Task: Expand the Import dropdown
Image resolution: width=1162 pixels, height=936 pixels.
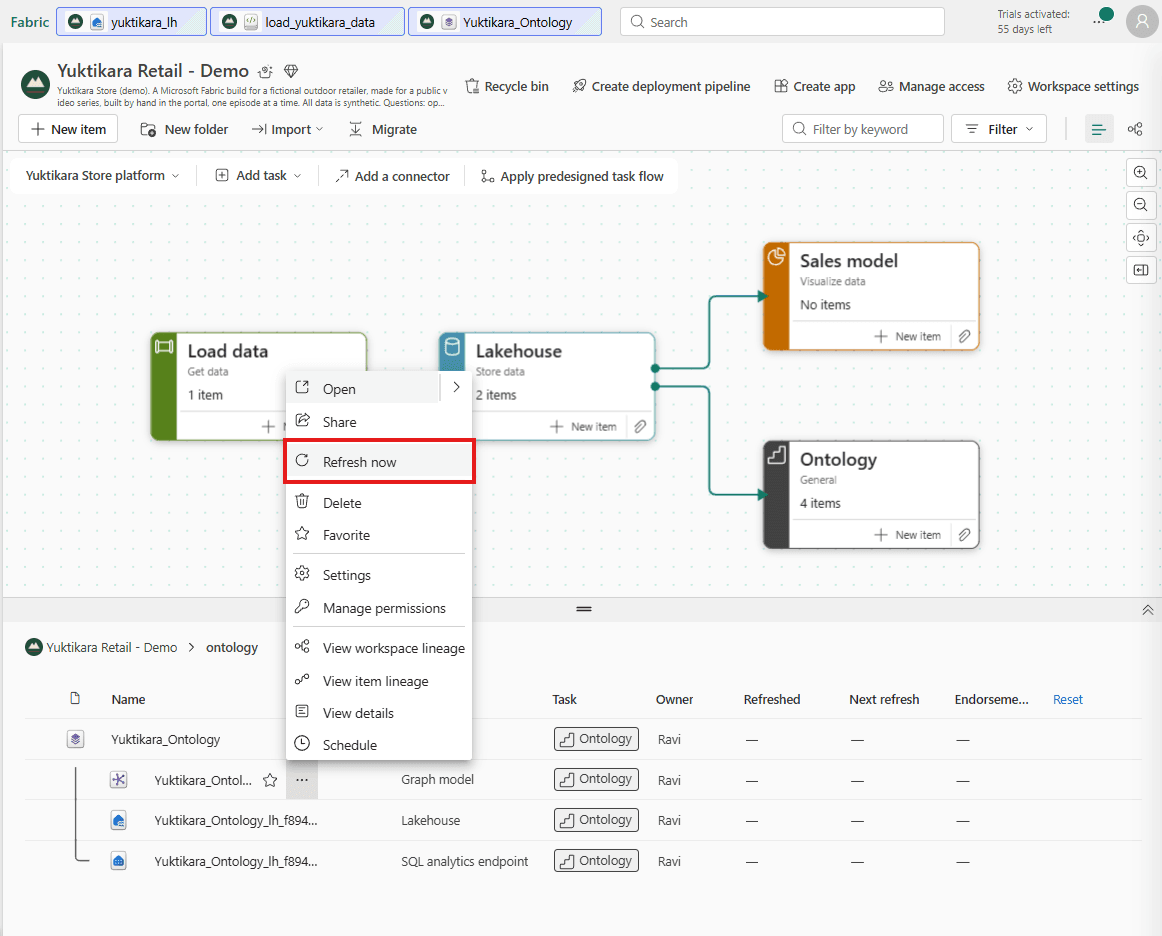Action: click(288, 130)
